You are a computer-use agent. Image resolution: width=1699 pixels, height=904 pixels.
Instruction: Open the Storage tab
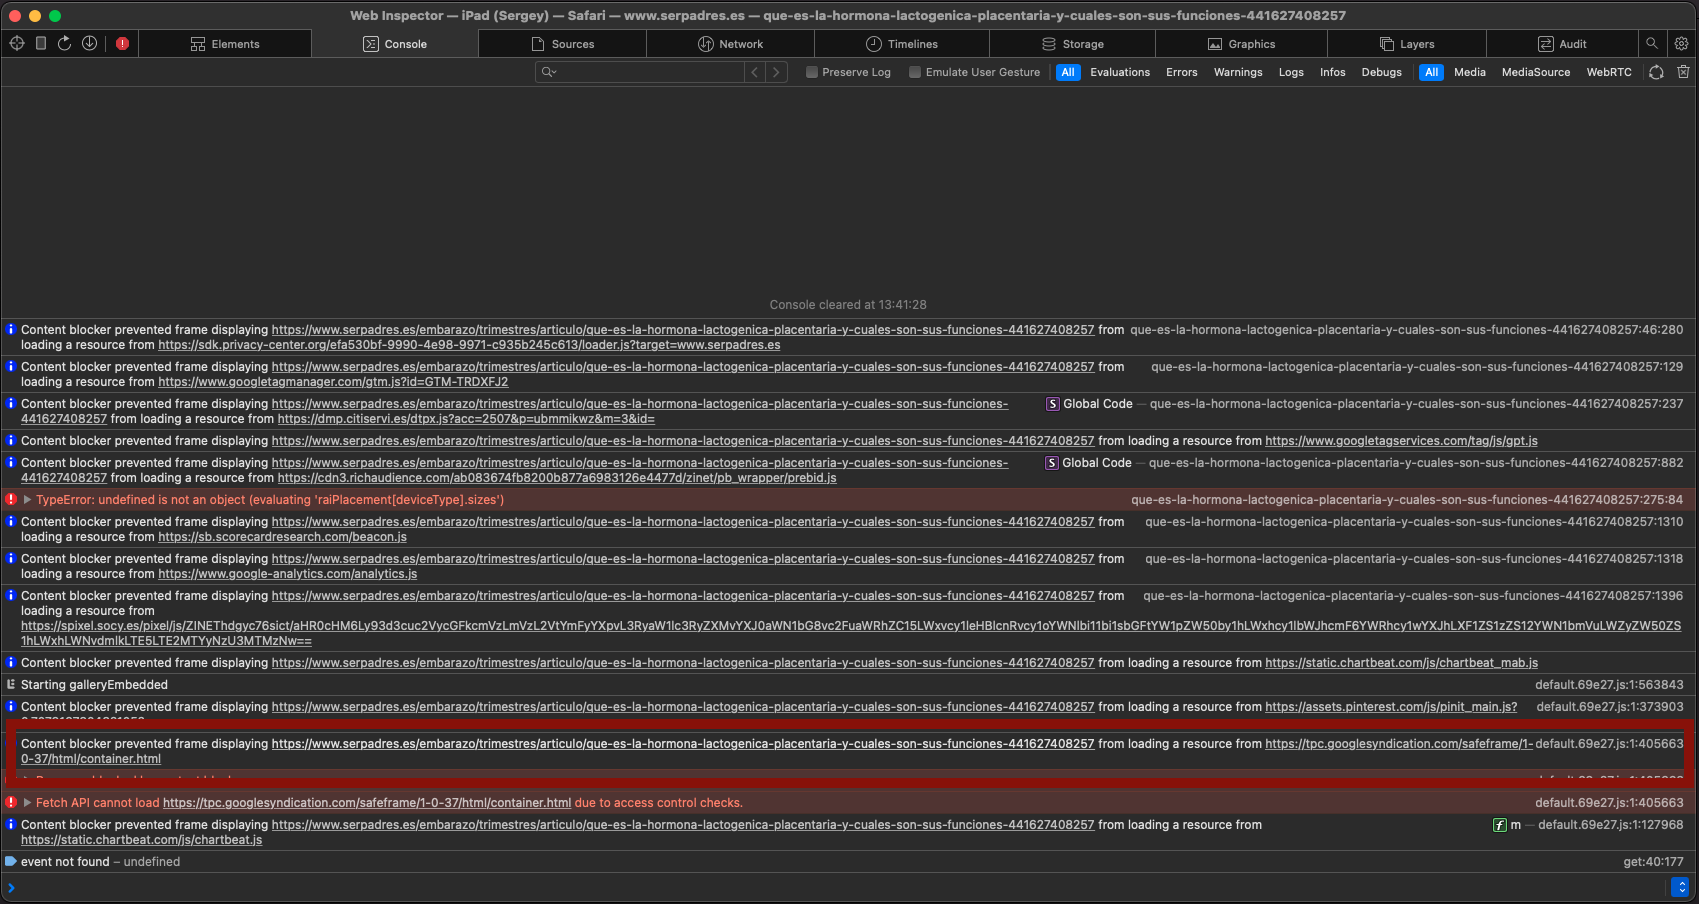tap(1073, 44)
